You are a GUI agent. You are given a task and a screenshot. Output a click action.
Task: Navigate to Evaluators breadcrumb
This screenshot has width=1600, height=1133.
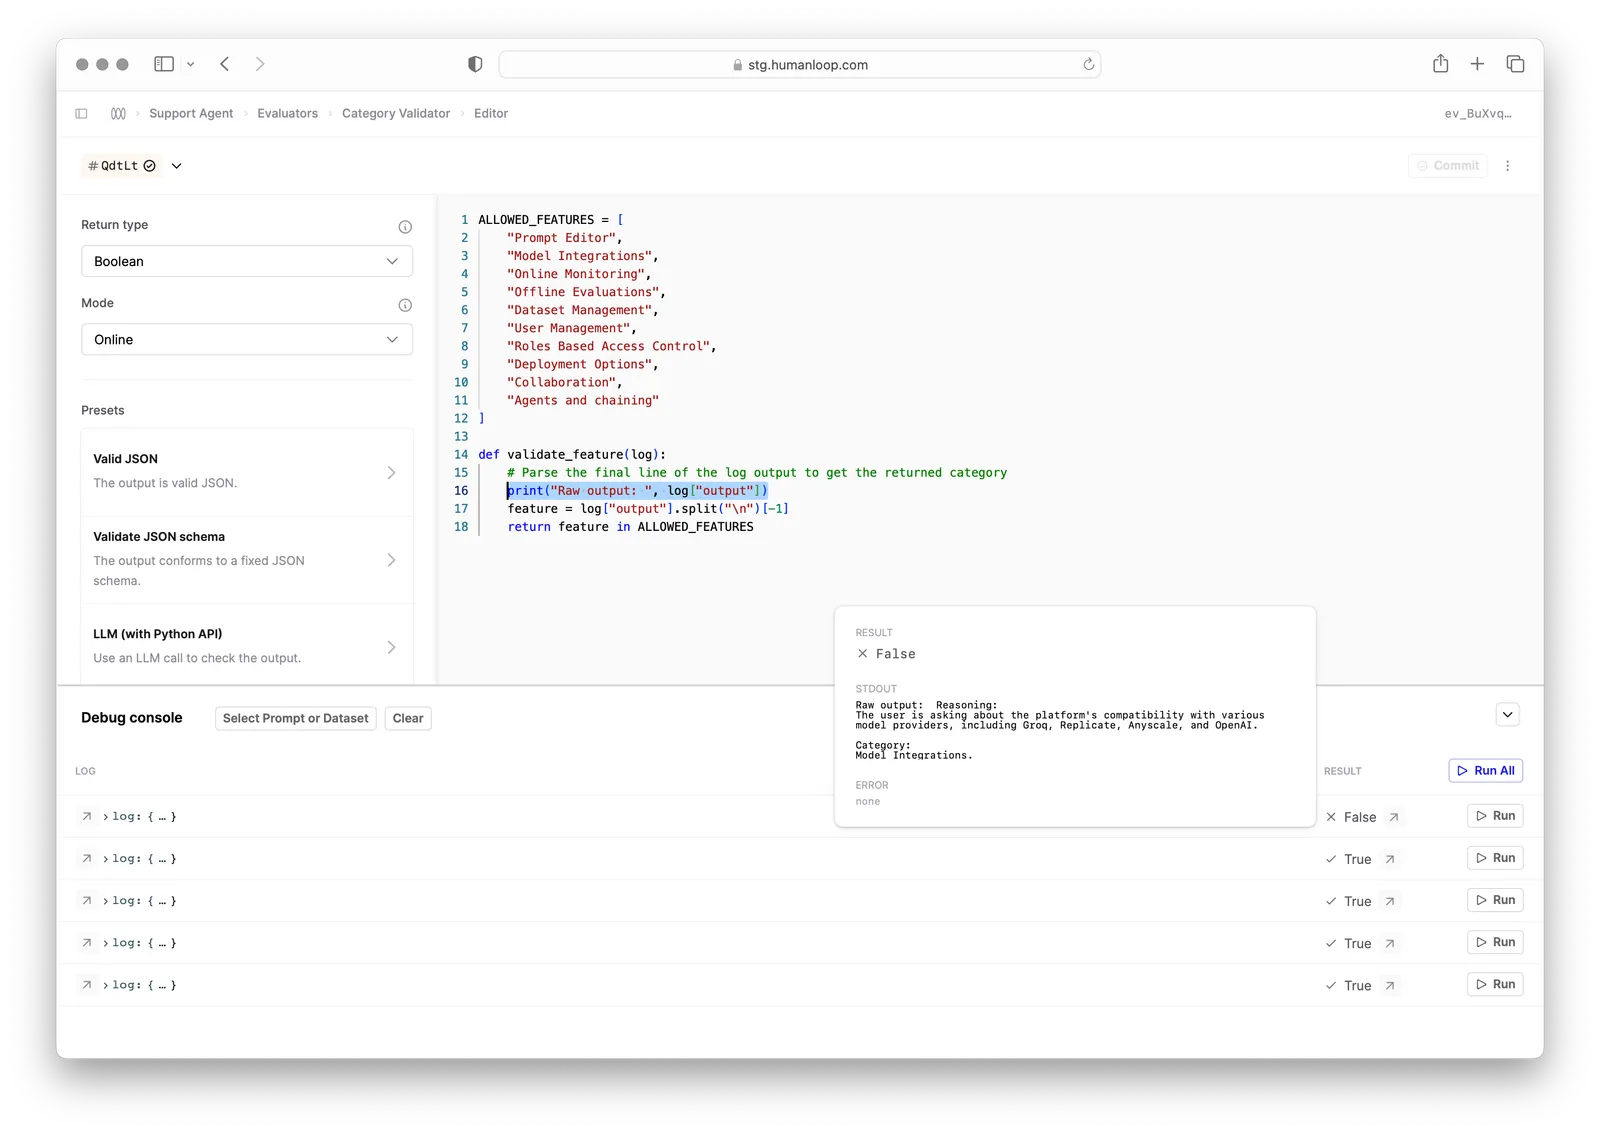point(287,114)
